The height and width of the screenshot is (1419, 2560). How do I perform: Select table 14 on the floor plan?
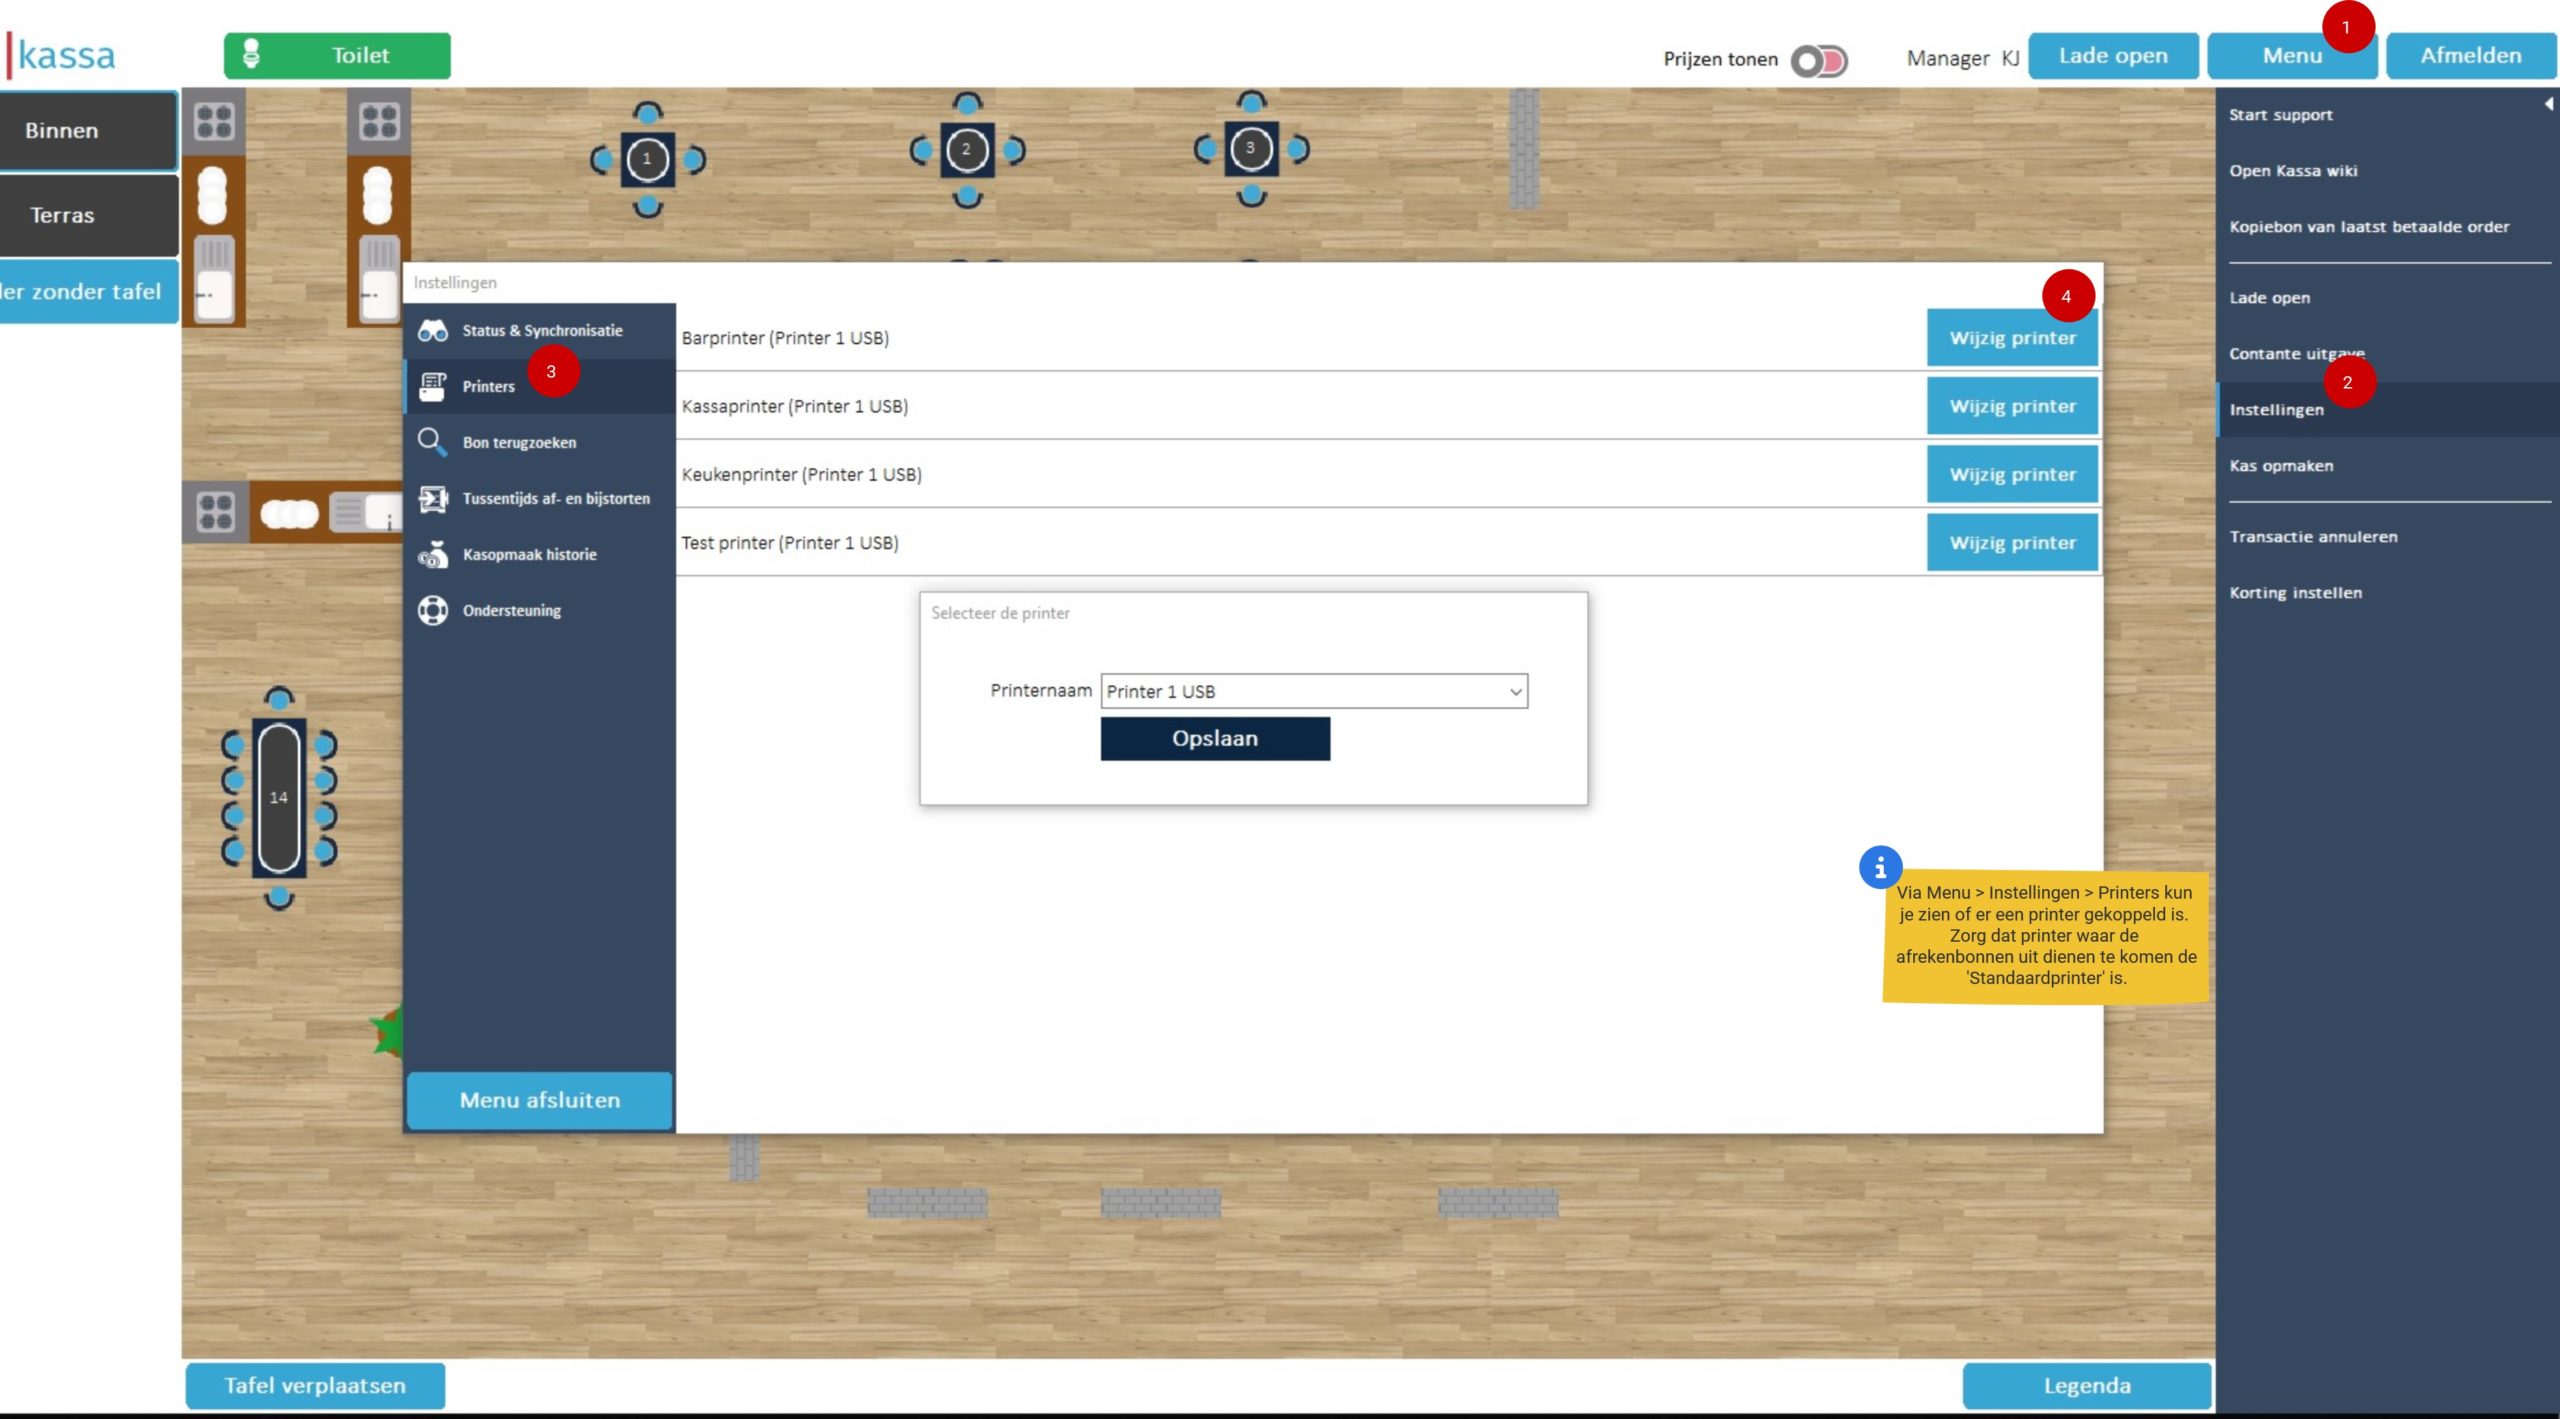[x=278, y=797]
